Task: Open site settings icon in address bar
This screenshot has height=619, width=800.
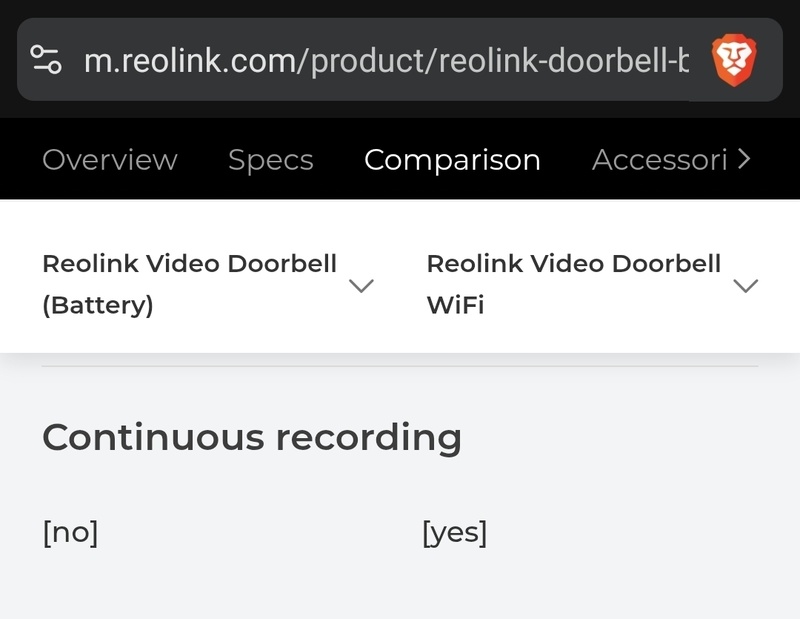Action: [x=47, y=60]
